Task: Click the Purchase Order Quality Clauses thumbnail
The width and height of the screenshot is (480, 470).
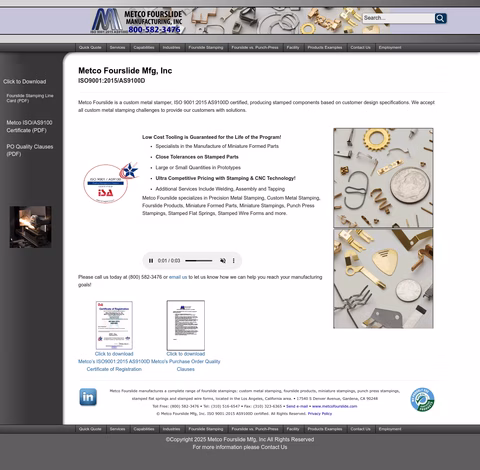Action: tap(186, 325)
